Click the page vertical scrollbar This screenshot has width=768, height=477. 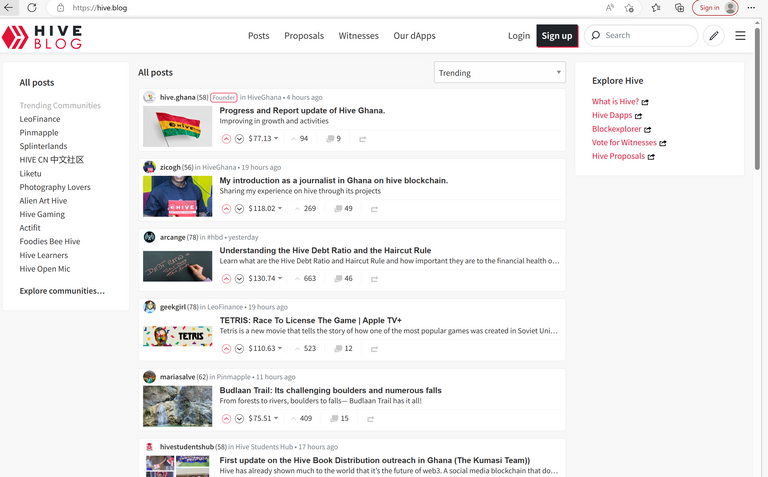pos(757,98)
